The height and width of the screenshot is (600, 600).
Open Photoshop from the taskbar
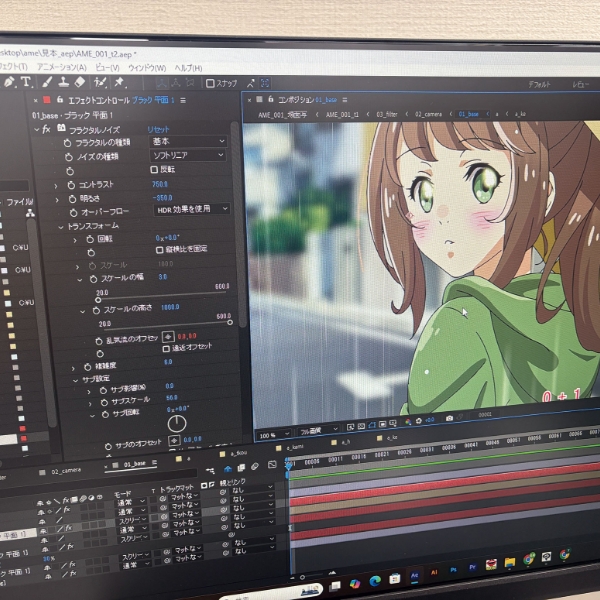453,570
